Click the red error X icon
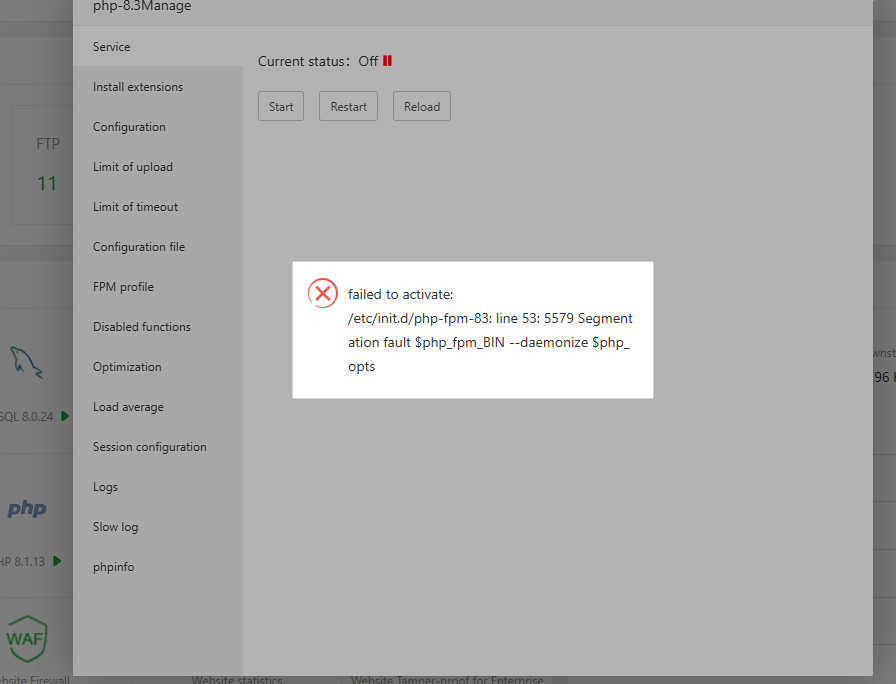This screenshot has height=684, width=896. 323,293
